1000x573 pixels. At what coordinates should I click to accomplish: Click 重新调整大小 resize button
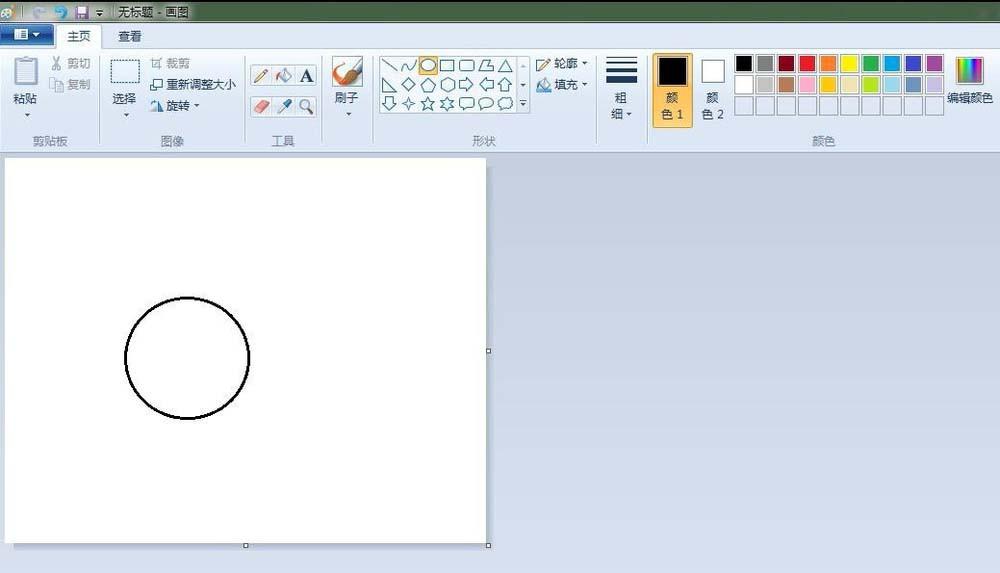click(194, 85)
